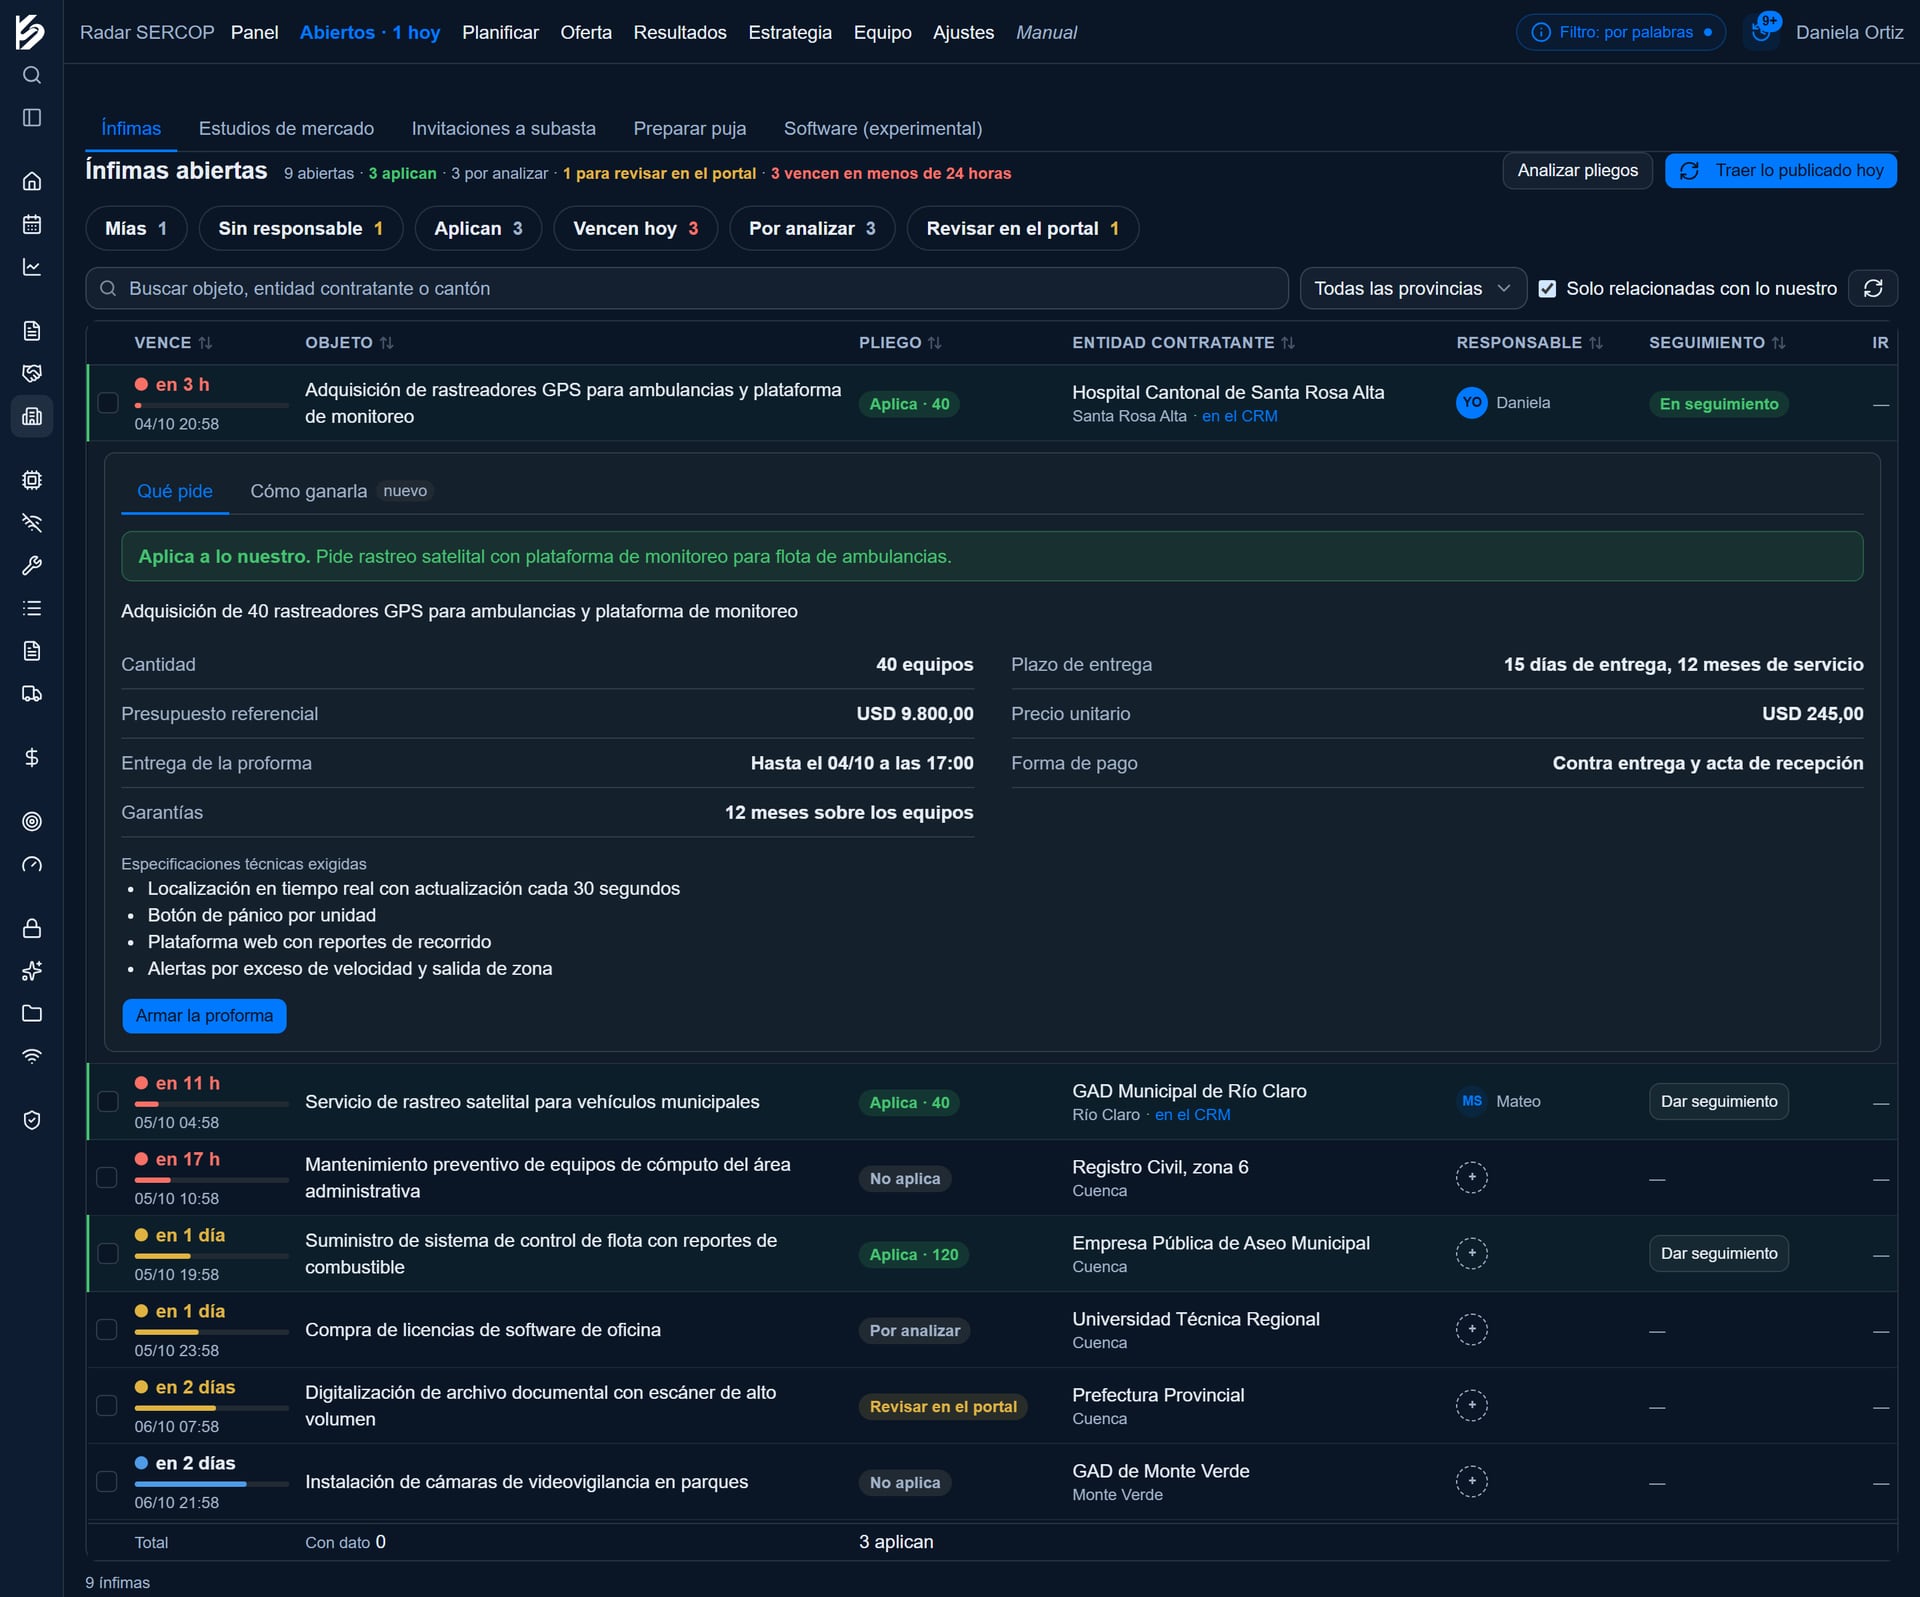Open the calendar icon in sidebar
This screenshot has height=1597, width=1920.
[32, 224]
